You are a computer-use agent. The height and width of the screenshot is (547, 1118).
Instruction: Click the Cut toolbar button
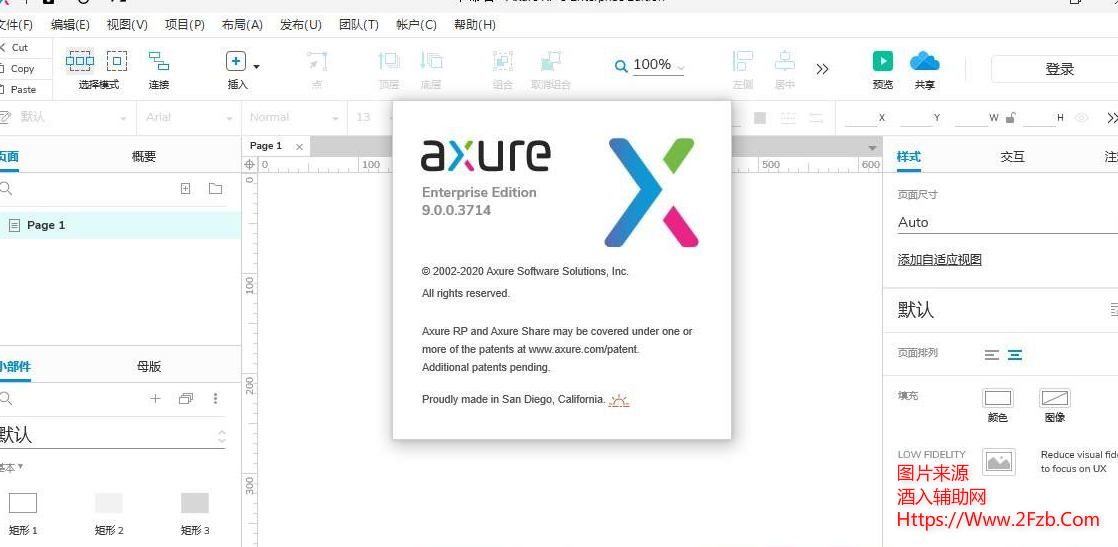pyautogui.click(x=14, y=48)
